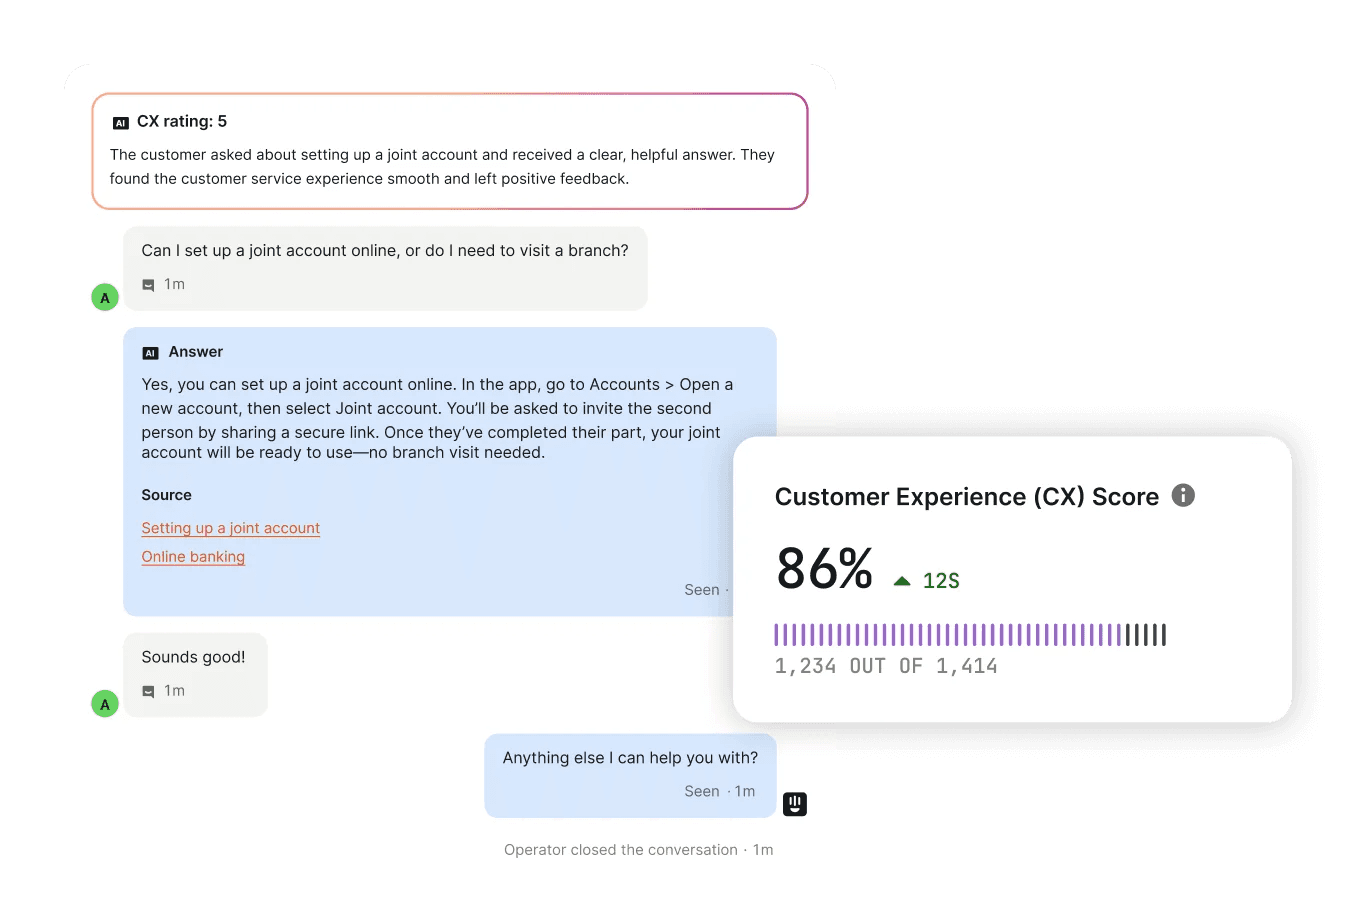Select the CX rating summary card
This screenshot has width=1356, height=904.
[449, 151]
